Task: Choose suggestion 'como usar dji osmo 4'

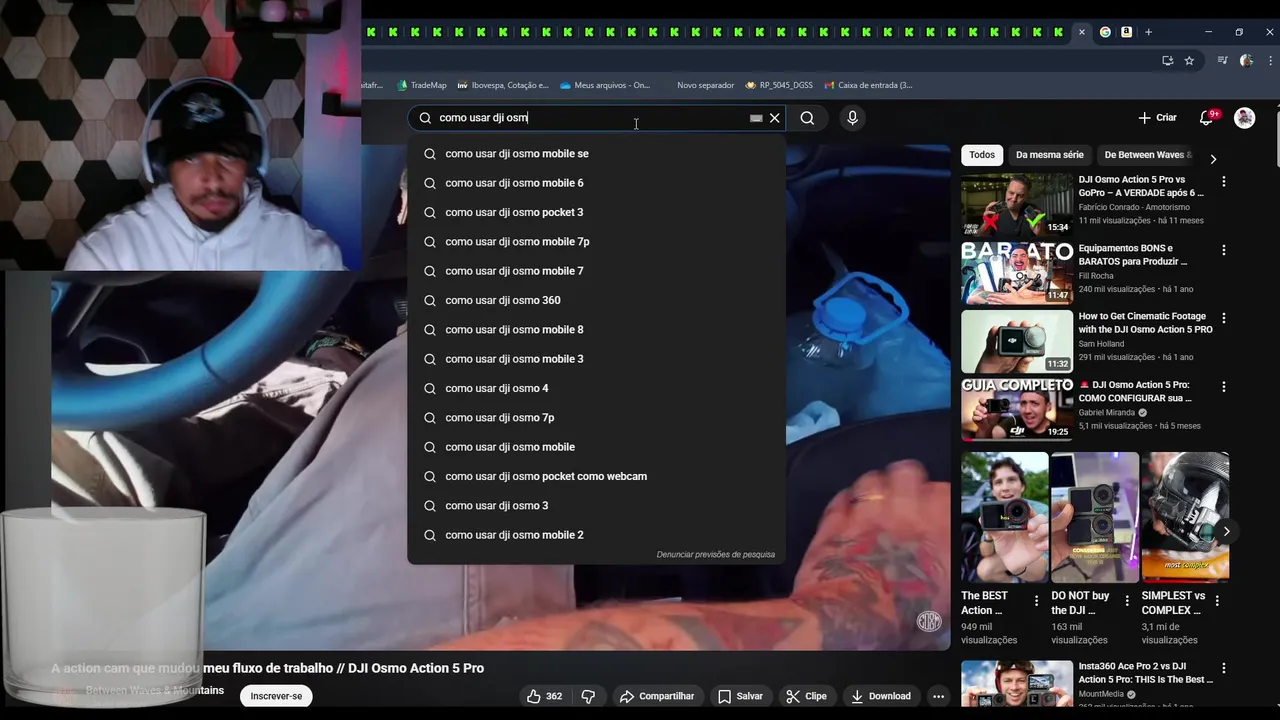Action: pyautogui.click(x=596, y=388)
